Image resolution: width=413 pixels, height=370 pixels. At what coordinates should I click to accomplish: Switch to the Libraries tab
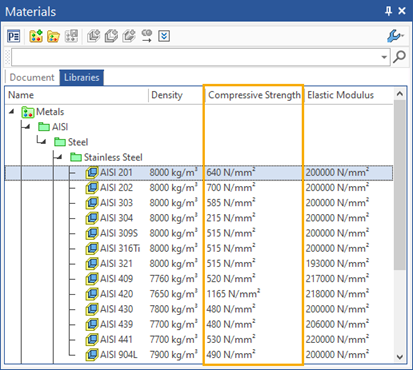click(x=82, y=77)
